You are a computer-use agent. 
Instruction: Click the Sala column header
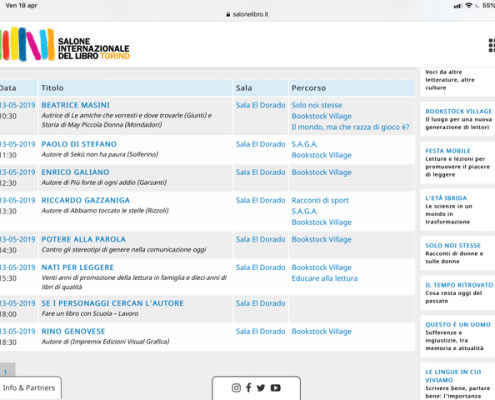tap(260, 88)
